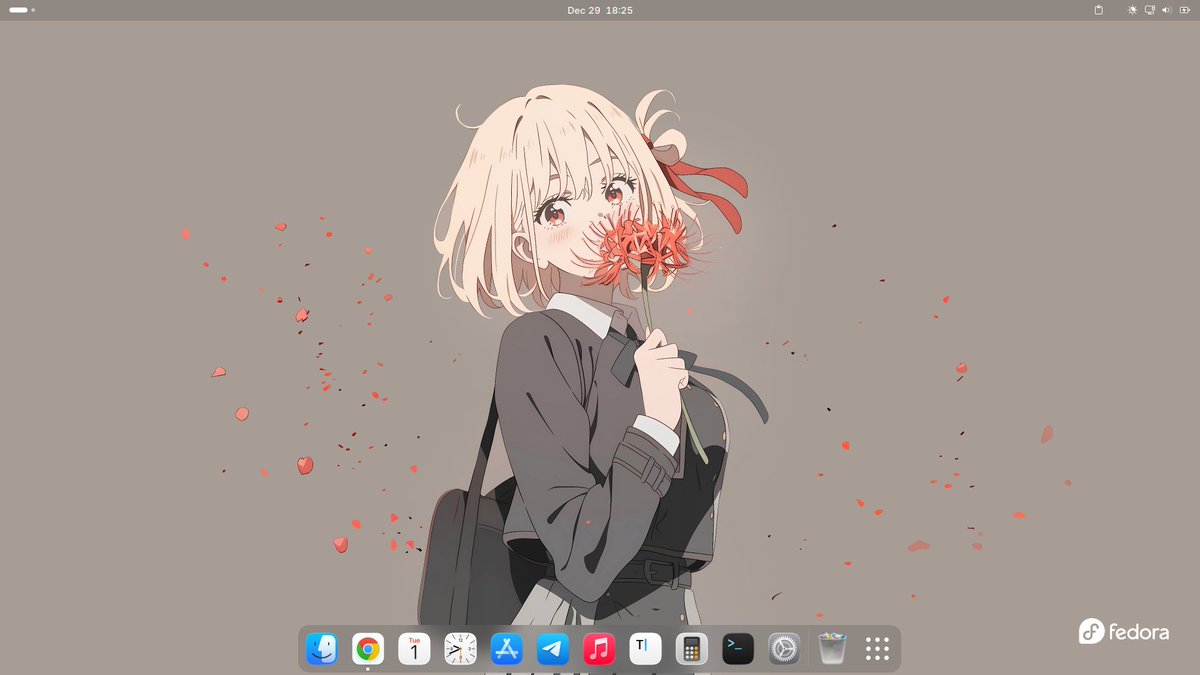The height and width of the screenshot is (675, 1200).
Task: Open the clipboard indicator in top bar
Action: 1099,10
